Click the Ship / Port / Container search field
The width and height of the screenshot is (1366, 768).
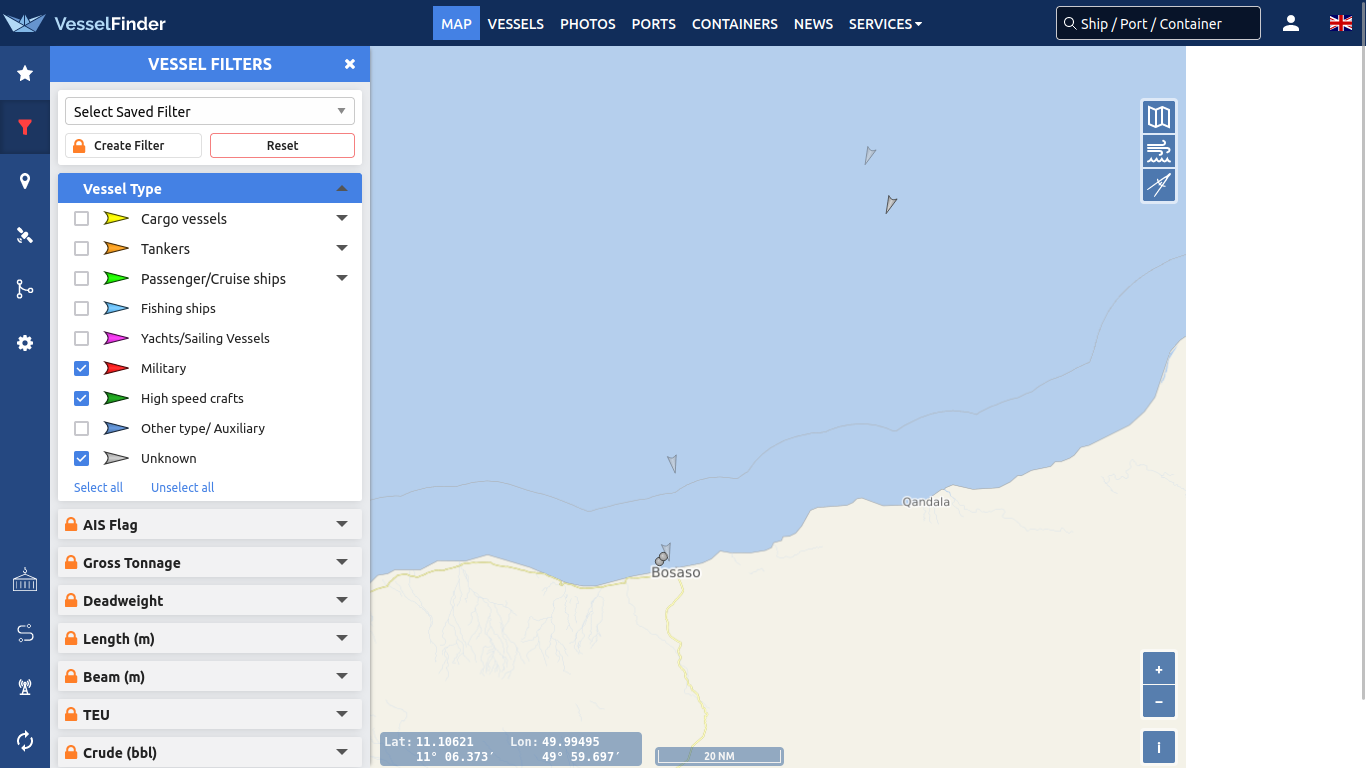[x=1158, y=23]
